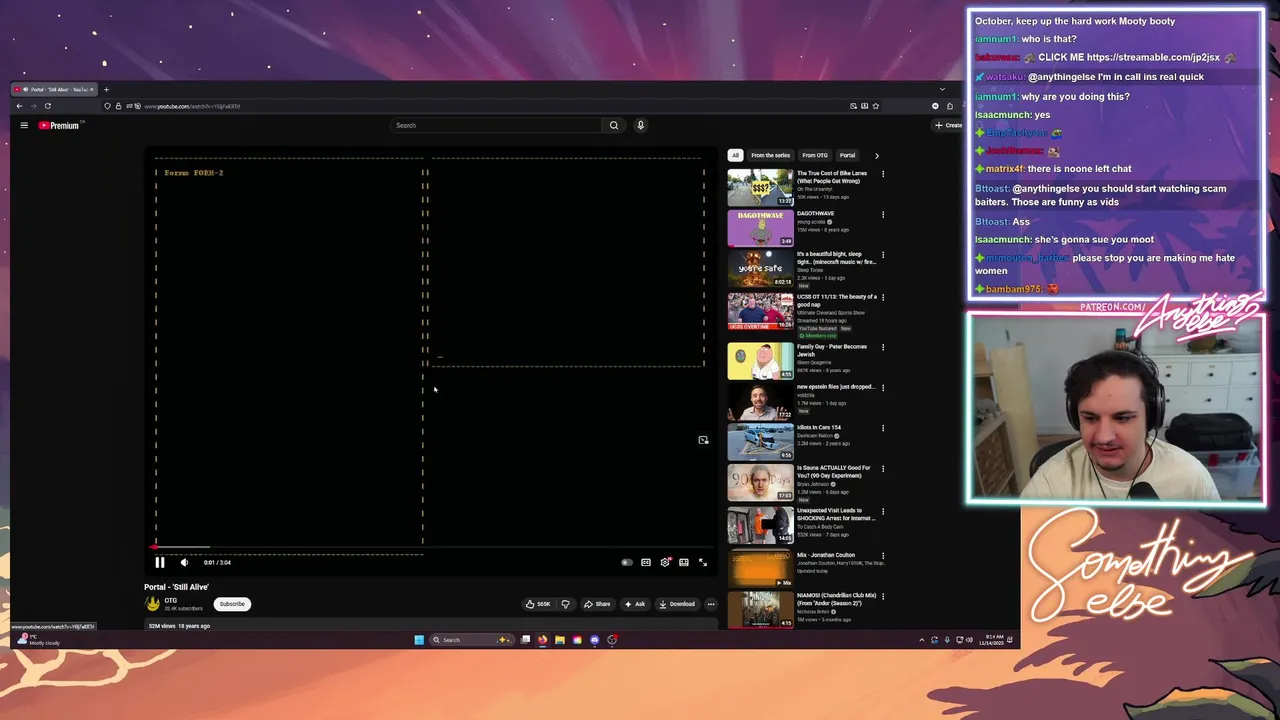Share the Still Alive video
The image size is (1280, 720).
click(597, 604)
